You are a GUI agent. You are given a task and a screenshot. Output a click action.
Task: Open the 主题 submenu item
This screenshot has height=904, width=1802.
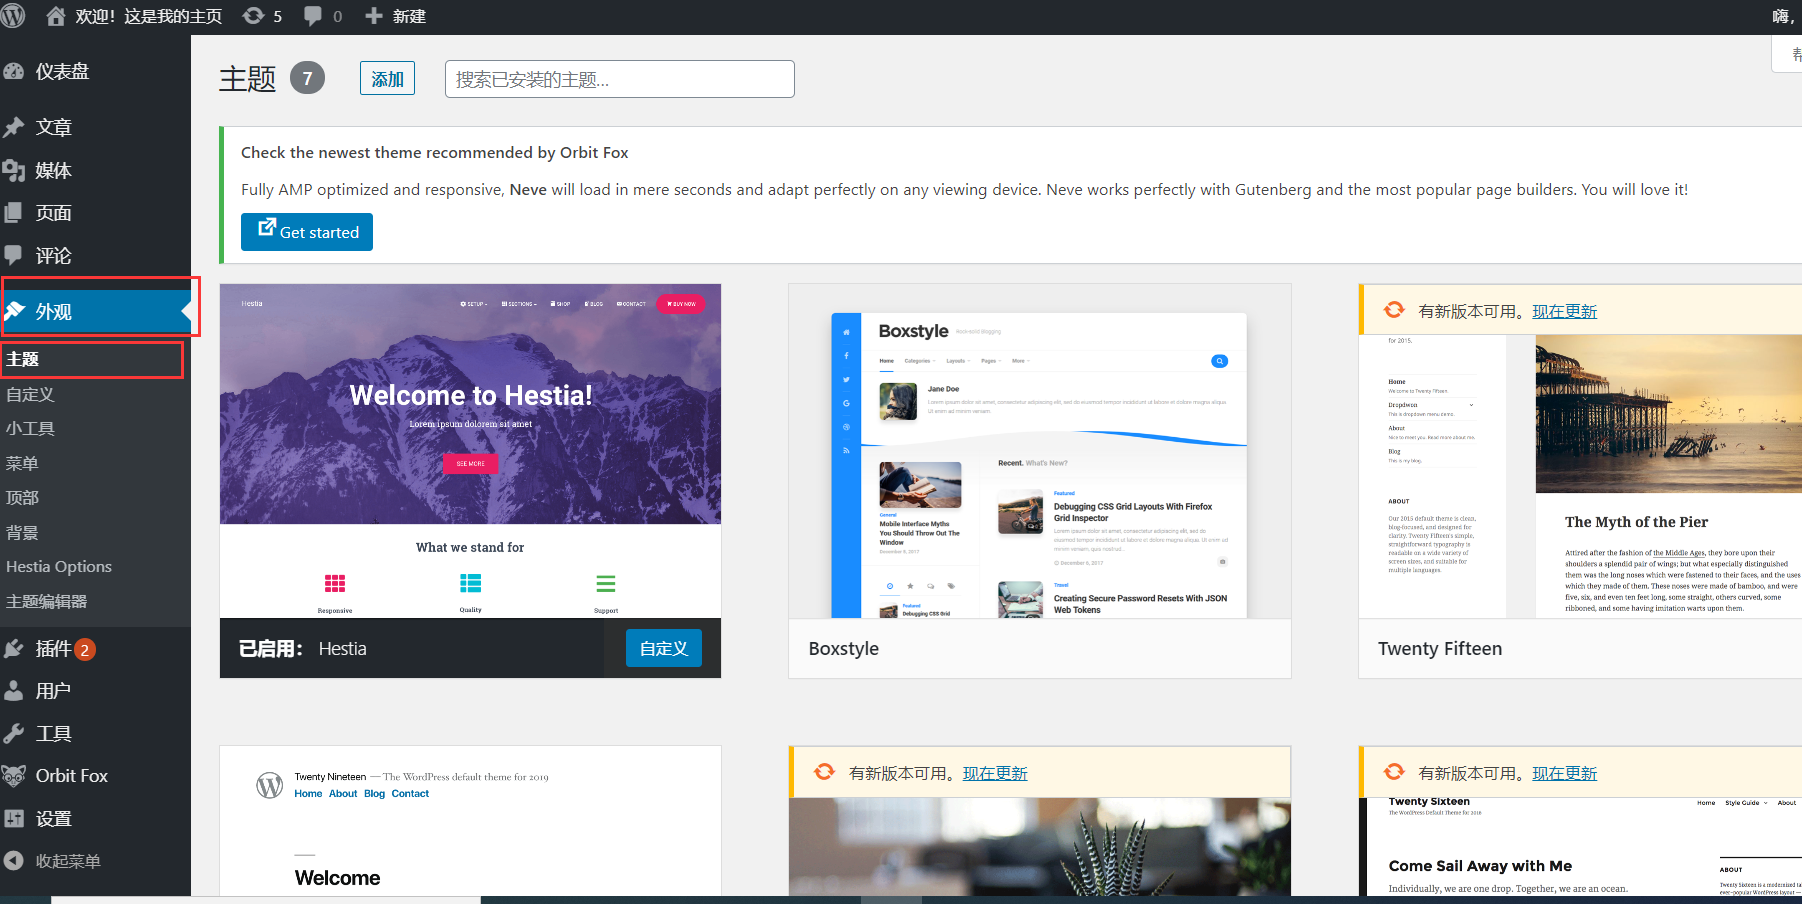(22, 359)
